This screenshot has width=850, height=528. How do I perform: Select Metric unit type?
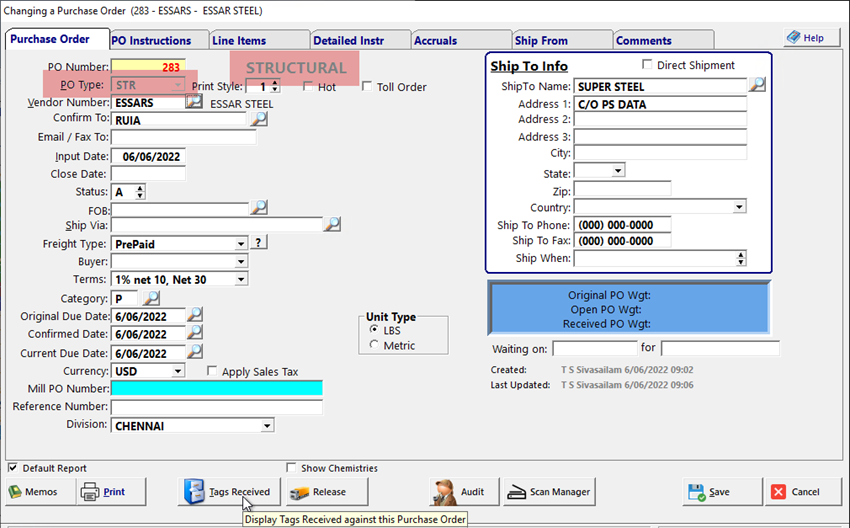coord(374,345)
